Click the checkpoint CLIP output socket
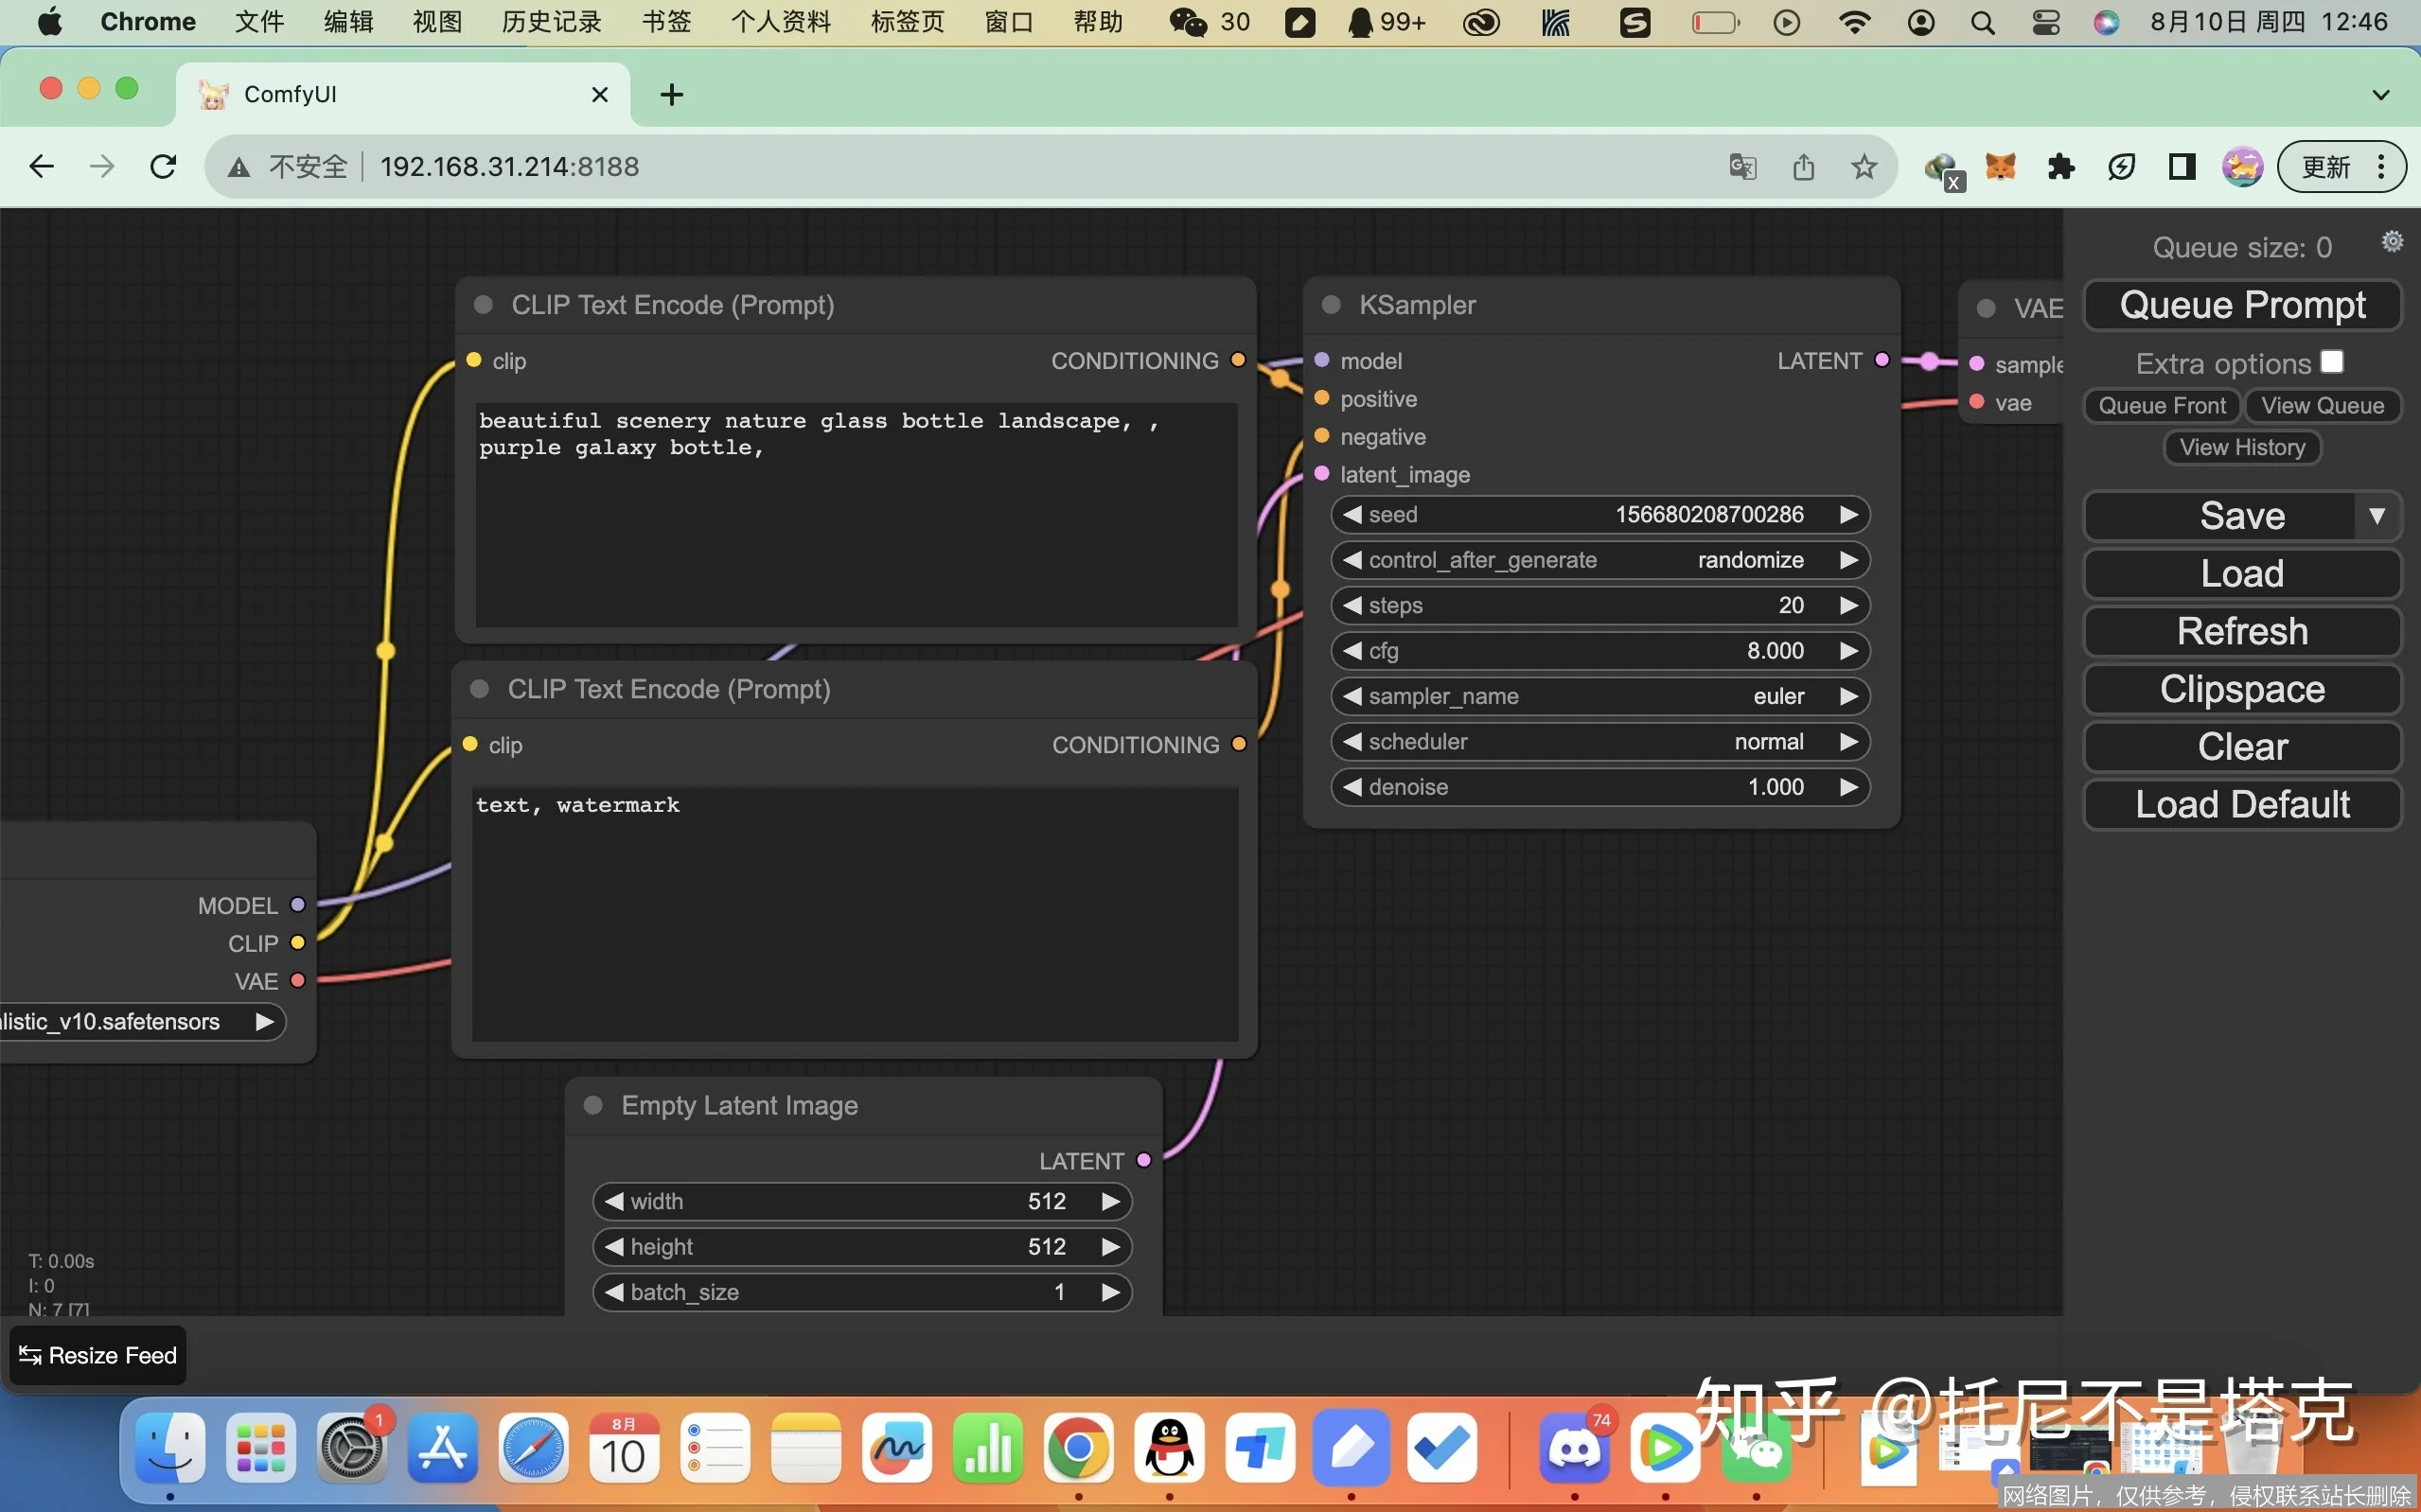 (x=297, y=943)
